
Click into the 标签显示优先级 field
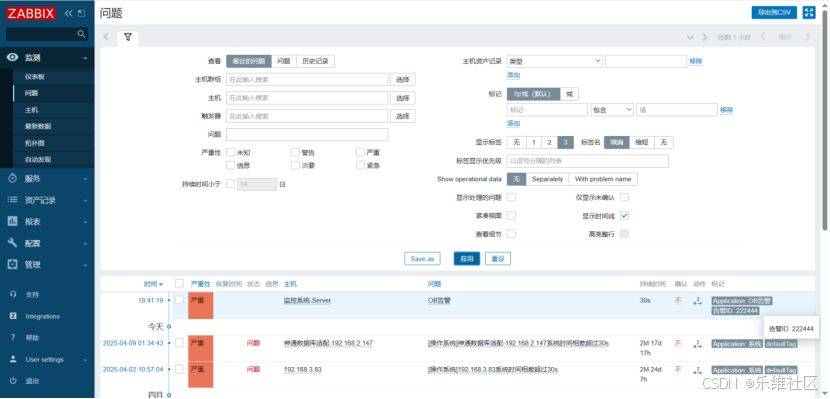tap(588, 161)
